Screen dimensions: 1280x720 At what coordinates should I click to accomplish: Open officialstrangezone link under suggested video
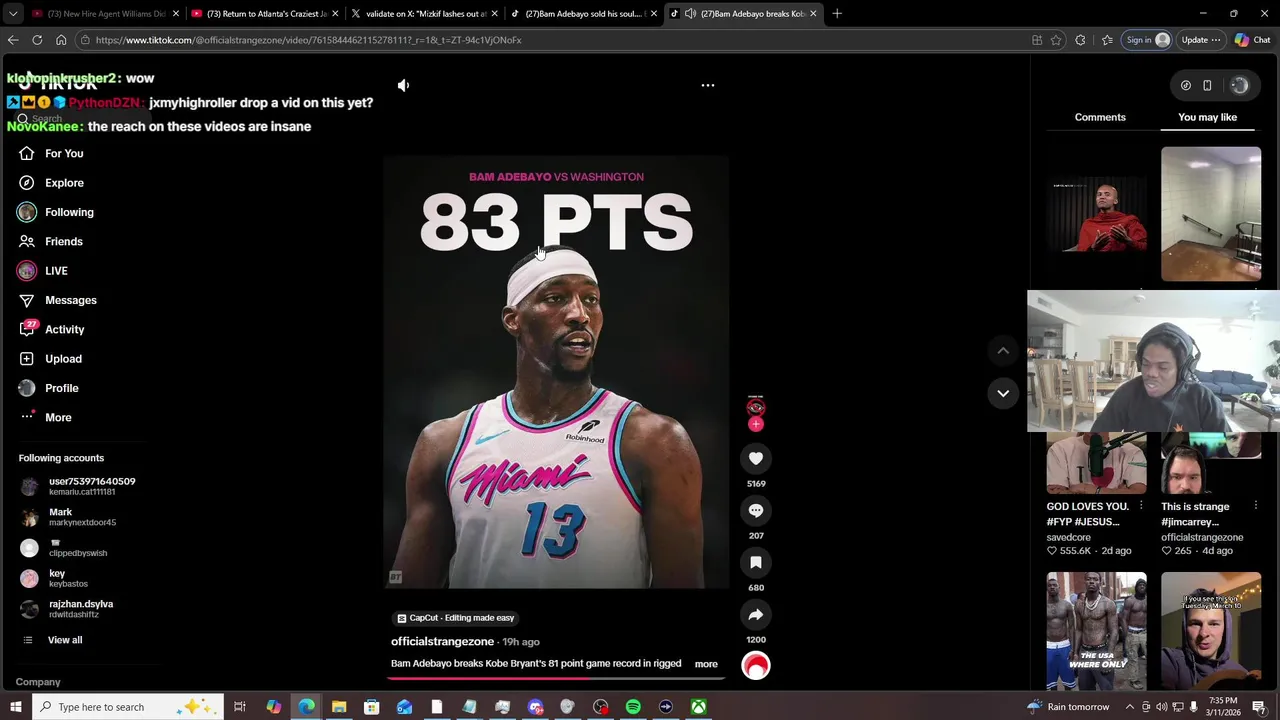[1202, 537]
